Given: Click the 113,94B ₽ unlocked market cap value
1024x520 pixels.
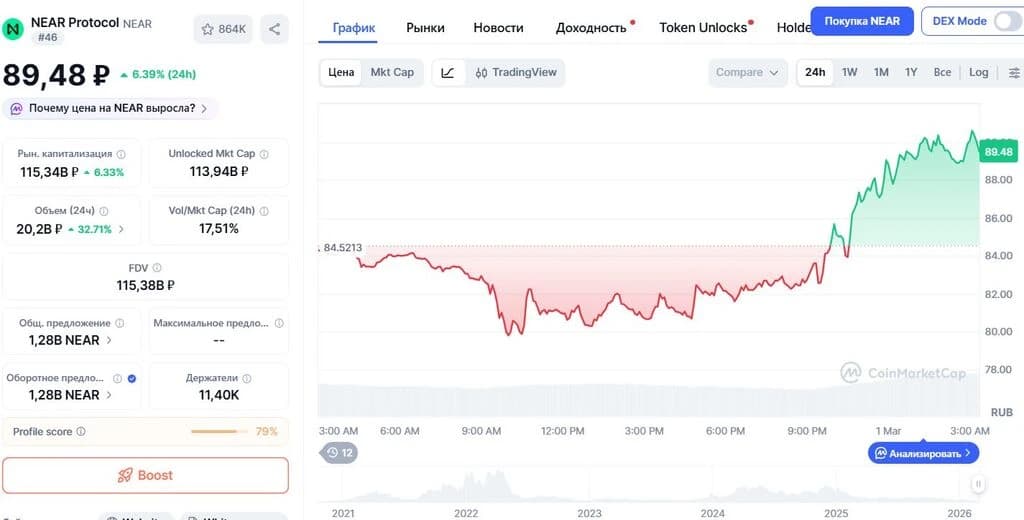Looking at the screenshot, I should coord(219,172).
